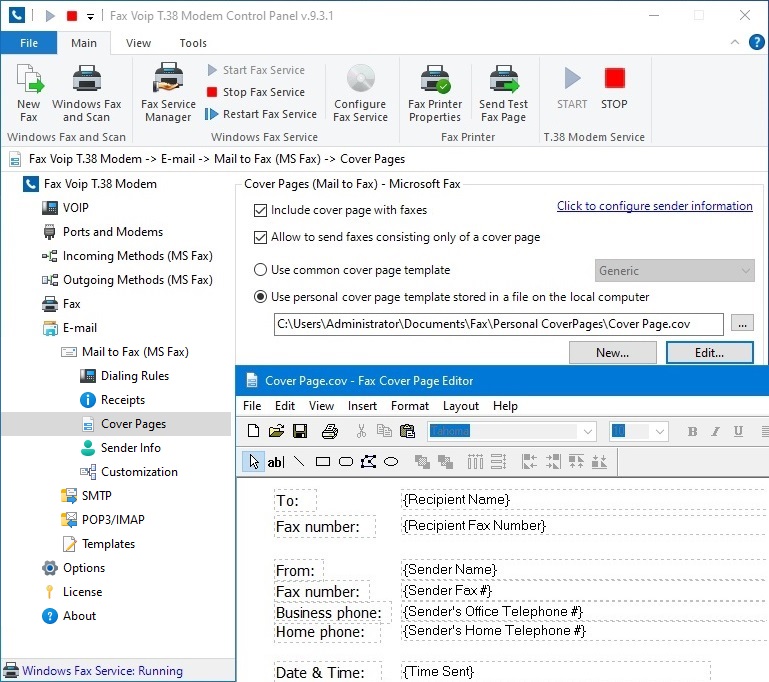
Task: Click the browse '...' button
Action: pos(743,324)
